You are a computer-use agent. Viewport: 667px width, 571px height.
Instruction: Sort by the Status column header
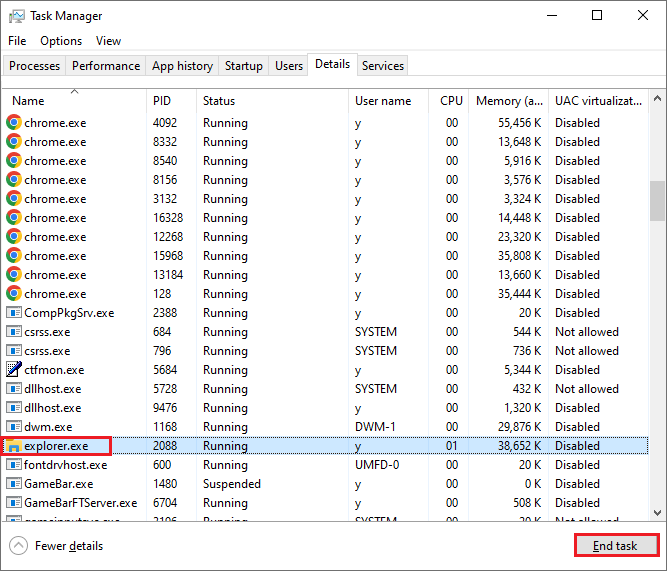tap(272, 101)
